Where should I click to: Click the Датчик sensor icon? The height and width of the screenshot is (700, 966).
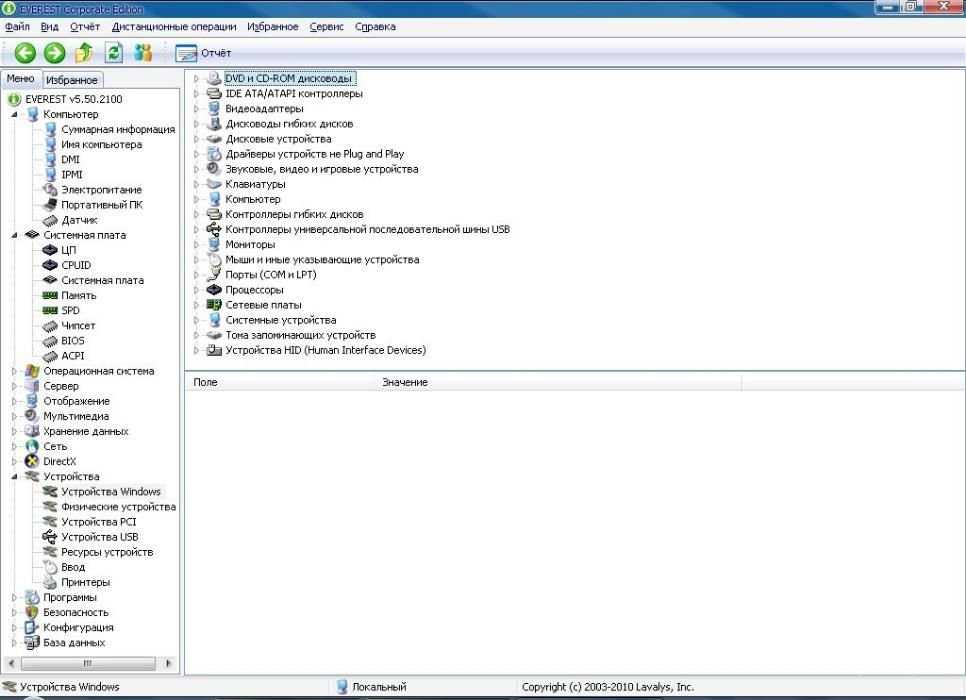pos(50,220)
